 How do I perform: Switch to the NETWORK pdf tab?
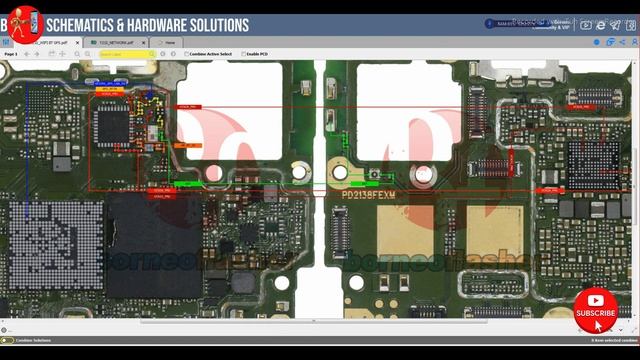pyautogui.click(x=116, y=42)
